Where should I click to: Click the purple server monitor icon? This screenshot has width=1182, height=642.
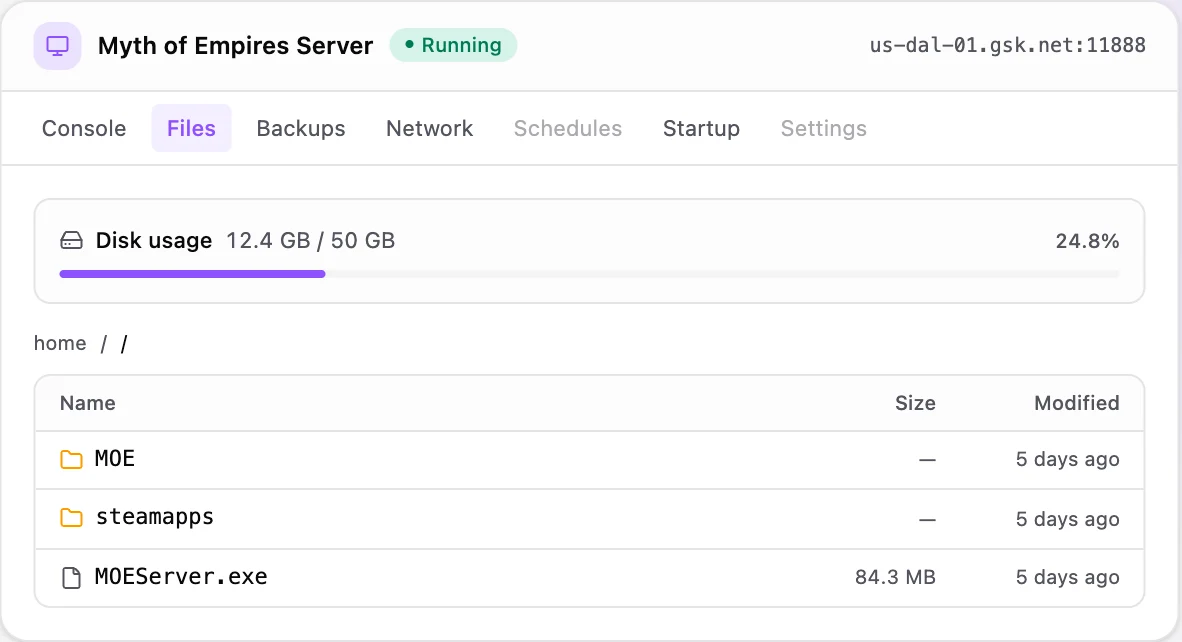coord(57,46)
